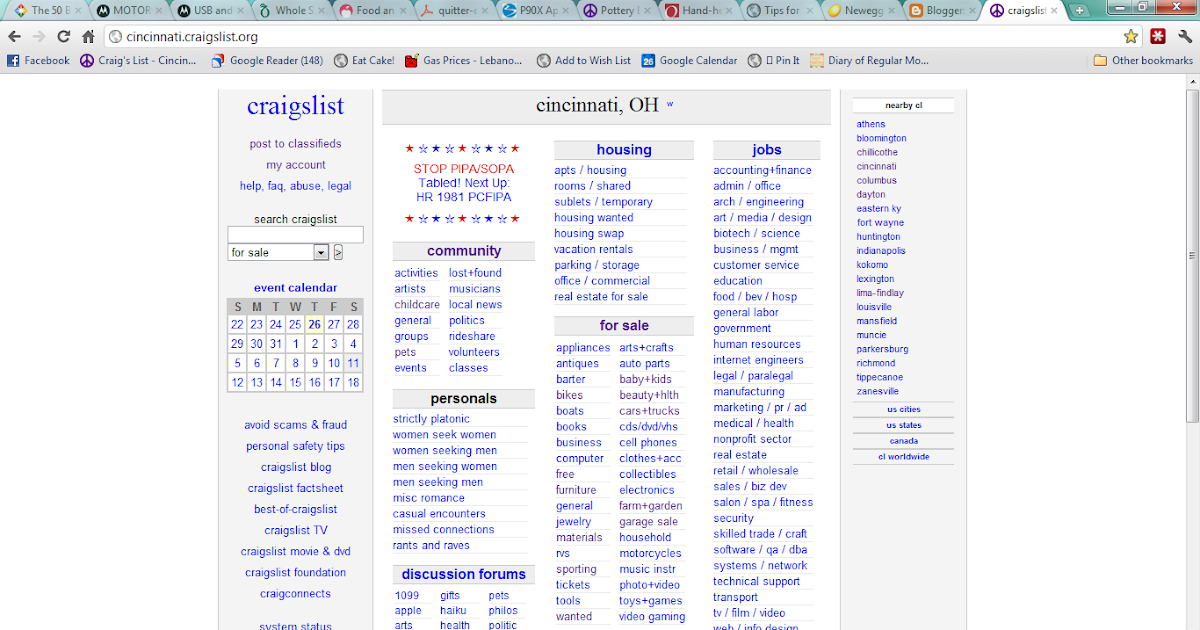Click red extension icon beside the star
Image resolution: width=1200 pixels, height=630 pixels.
click(1158, 36)
